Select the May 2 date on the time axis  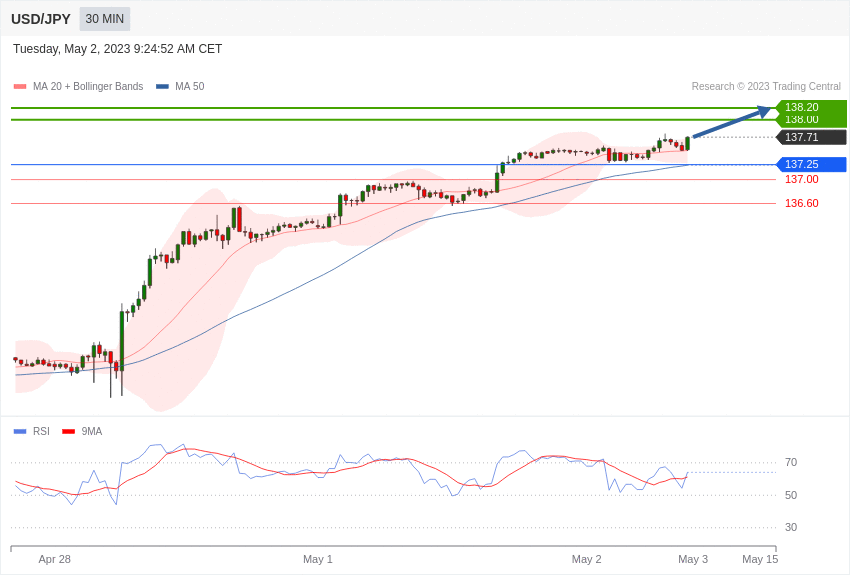[x=587, y=559]
